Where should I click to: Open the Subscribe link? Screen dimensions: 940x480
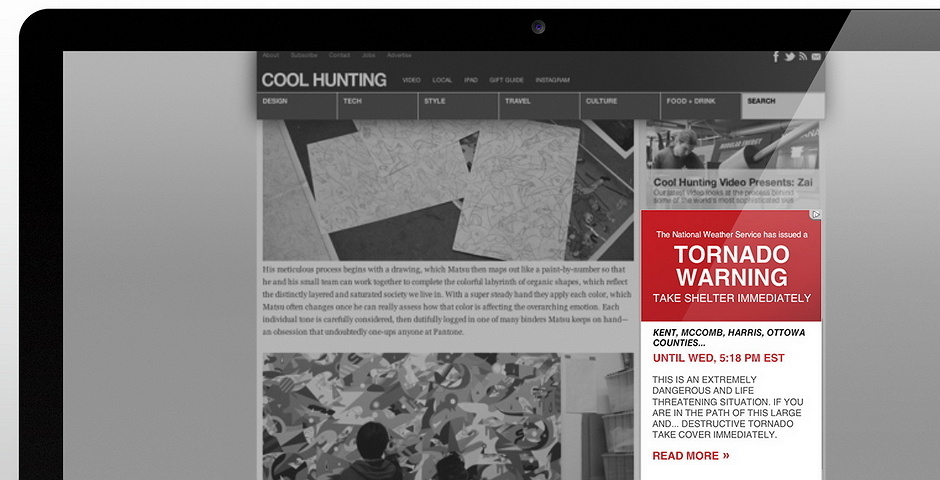(304, 55)
